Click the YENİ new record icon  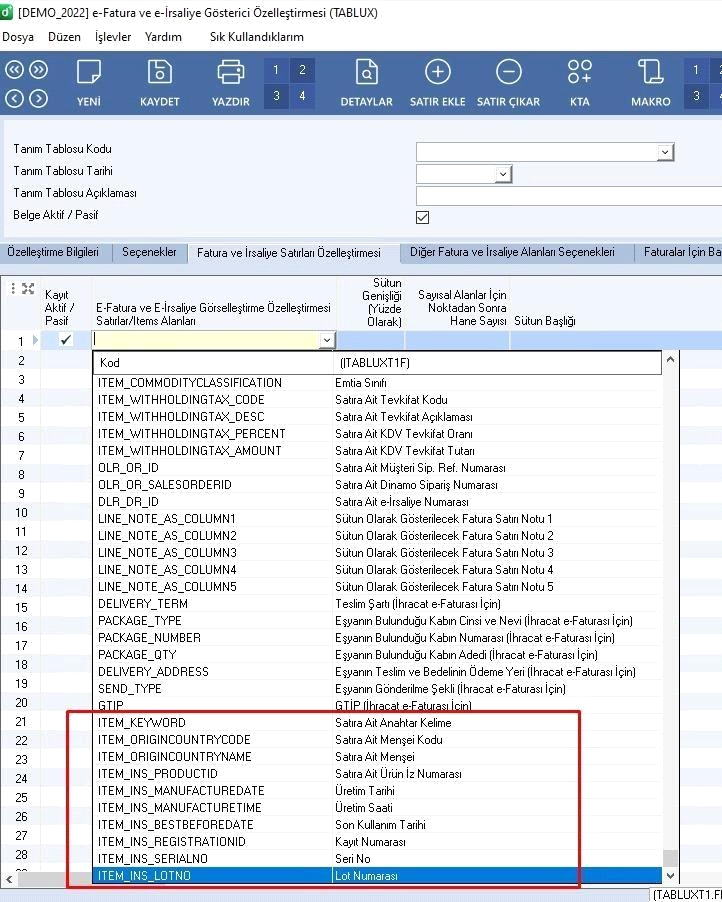88,82
